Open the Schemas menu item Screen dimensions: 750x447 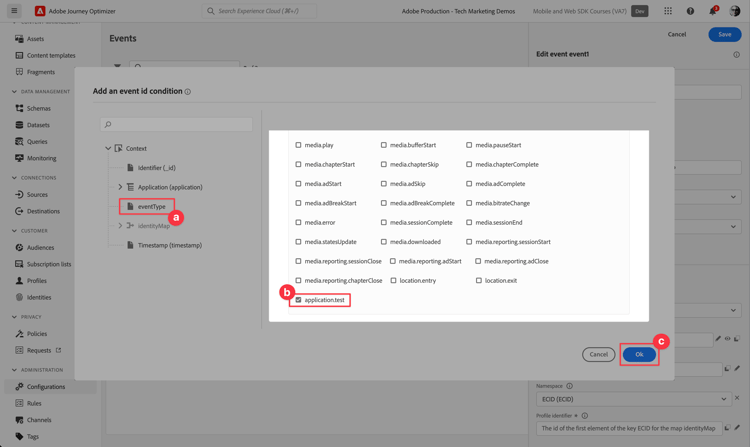pyautogui.click(x=39, y=109)
